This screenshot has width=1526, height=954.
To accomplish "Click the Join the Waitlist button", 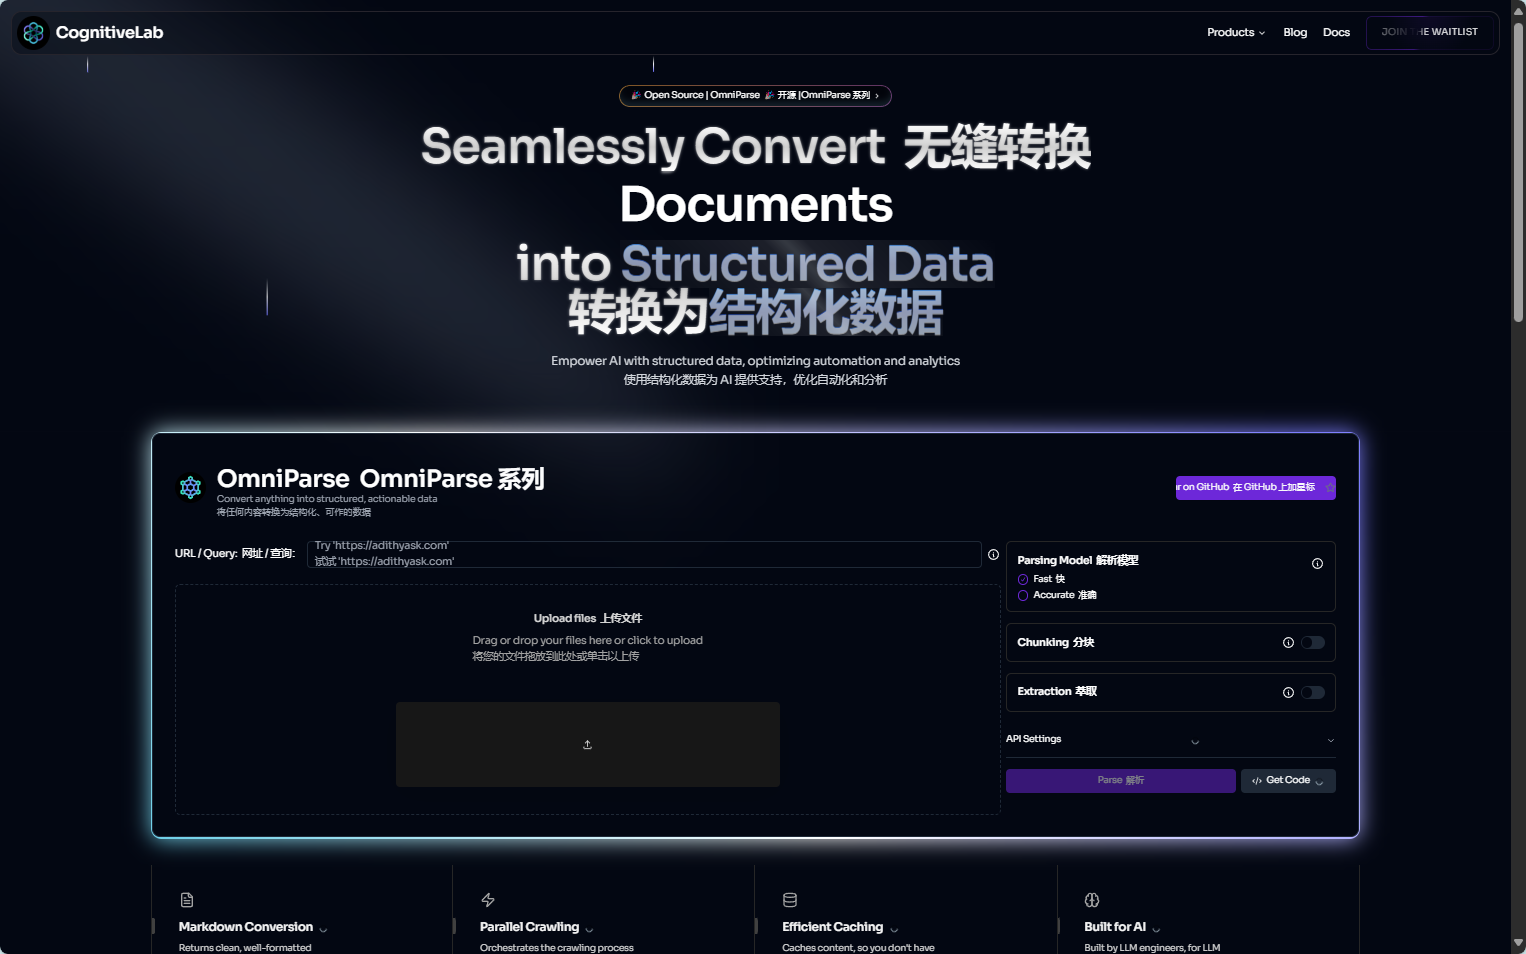I will click(1429, 32).
